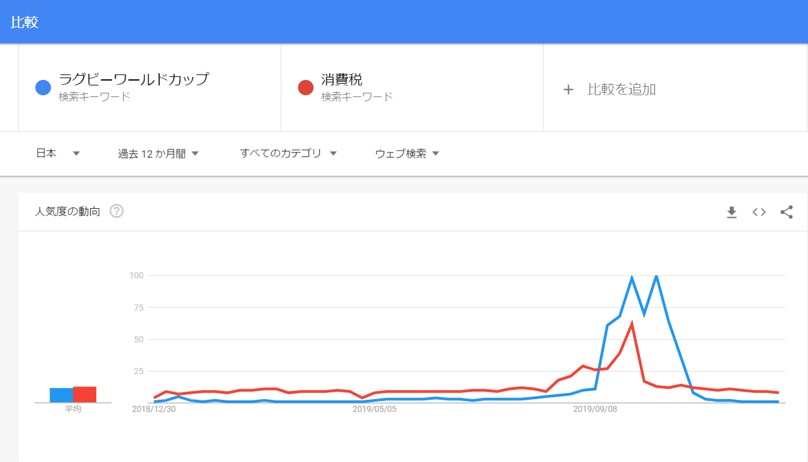Edit the 消費税 search term
Image resolution: width=808 pixels, height=462 pixels.
coord(342,79)
